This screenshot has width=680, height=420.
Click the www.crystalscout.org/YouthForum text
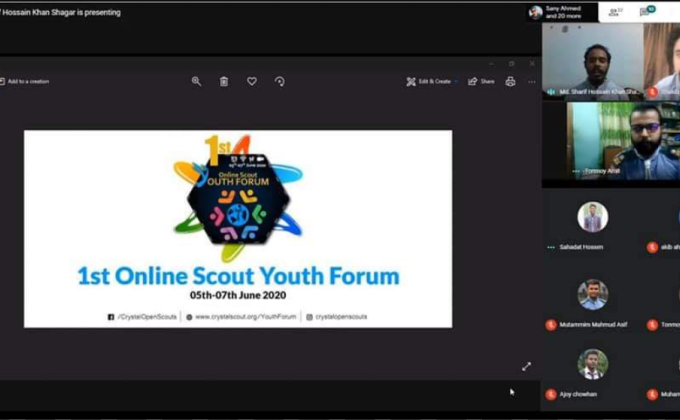245,317
